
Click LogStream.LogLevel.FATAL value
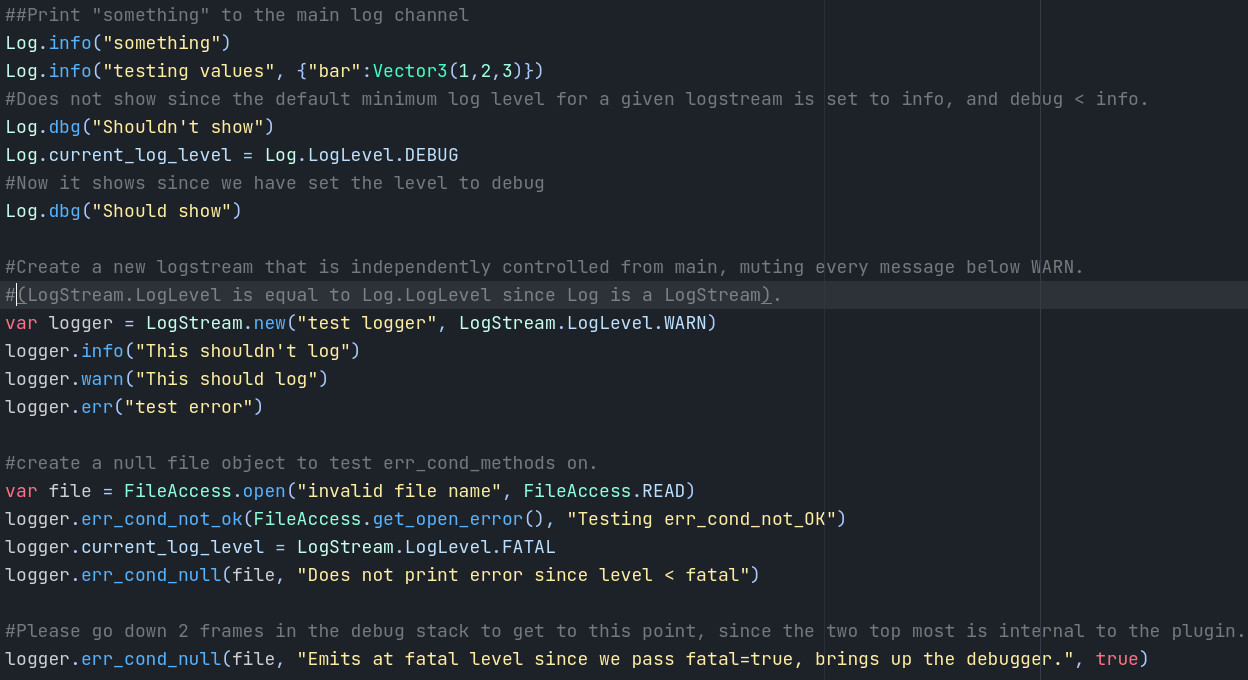(x=426, y=547)
